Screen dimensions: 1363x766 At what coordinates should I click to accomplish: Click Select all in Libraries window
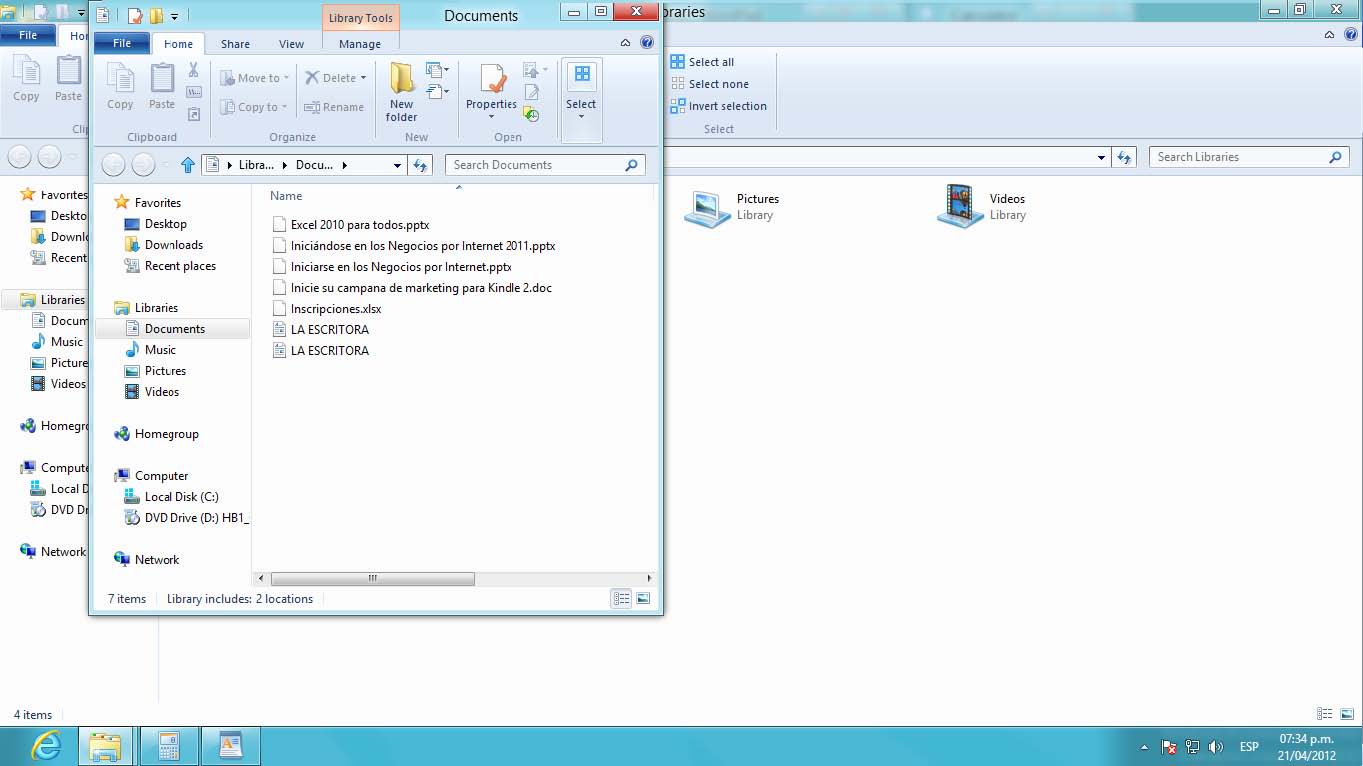point(711,62)
